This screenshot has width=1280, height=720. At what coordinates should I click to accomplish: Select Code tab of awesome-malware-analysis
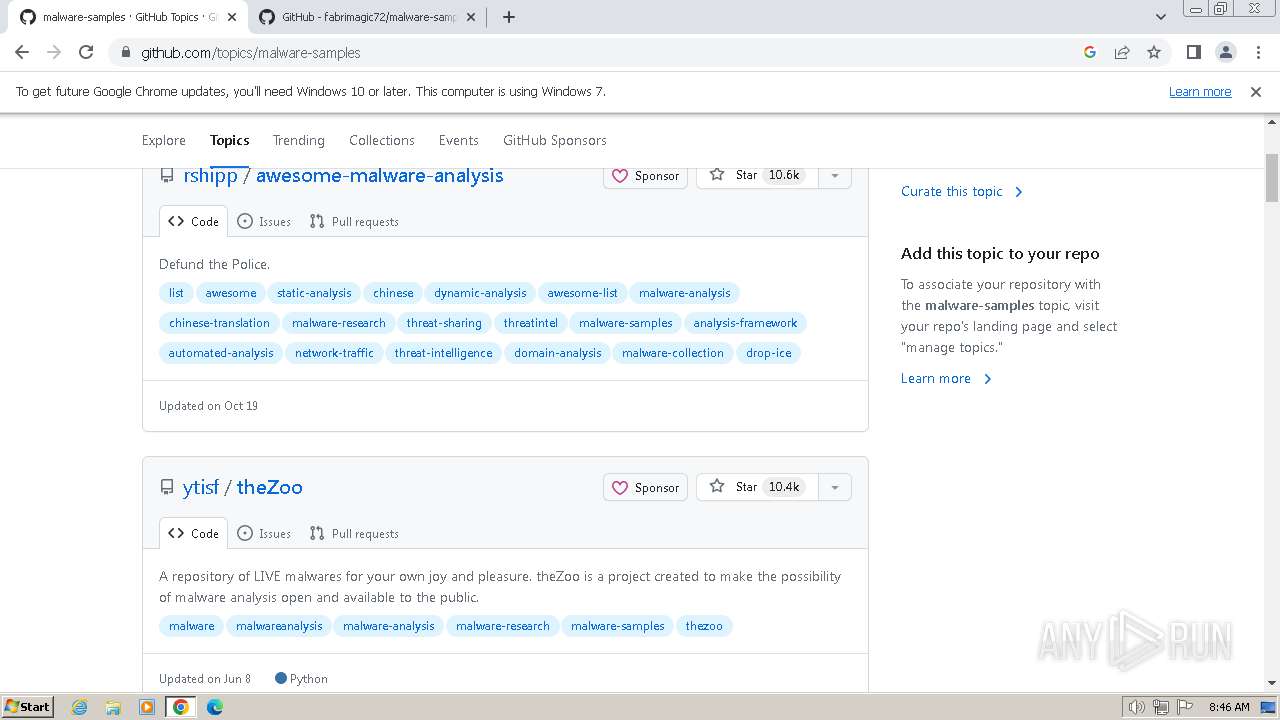pos(193,222)
